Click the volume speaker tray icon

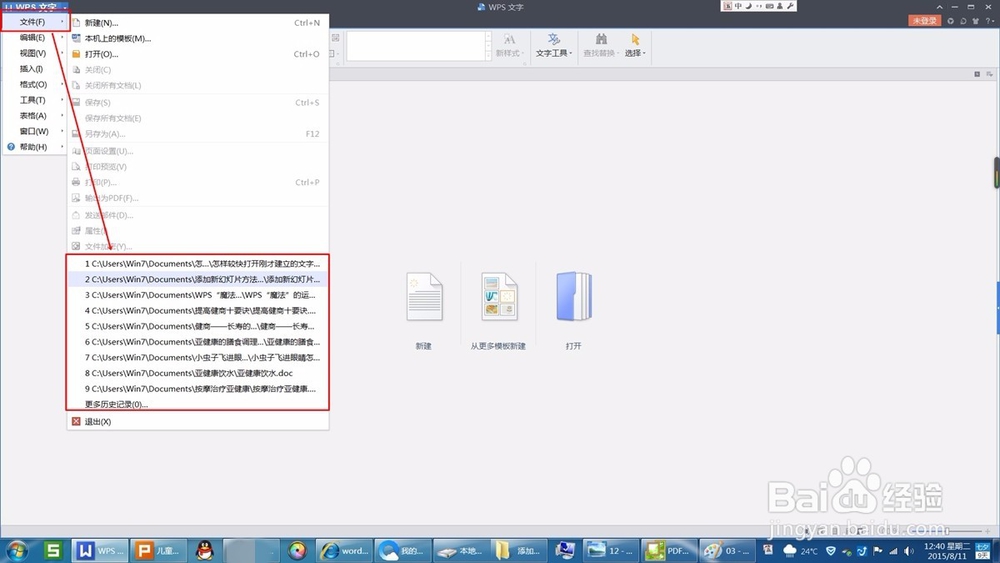909,551
